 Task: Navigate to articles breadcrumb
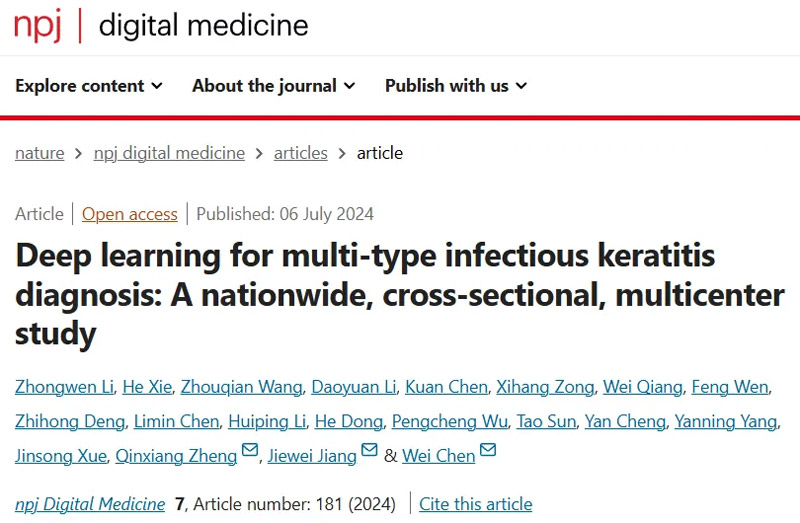tap(301, 153)
